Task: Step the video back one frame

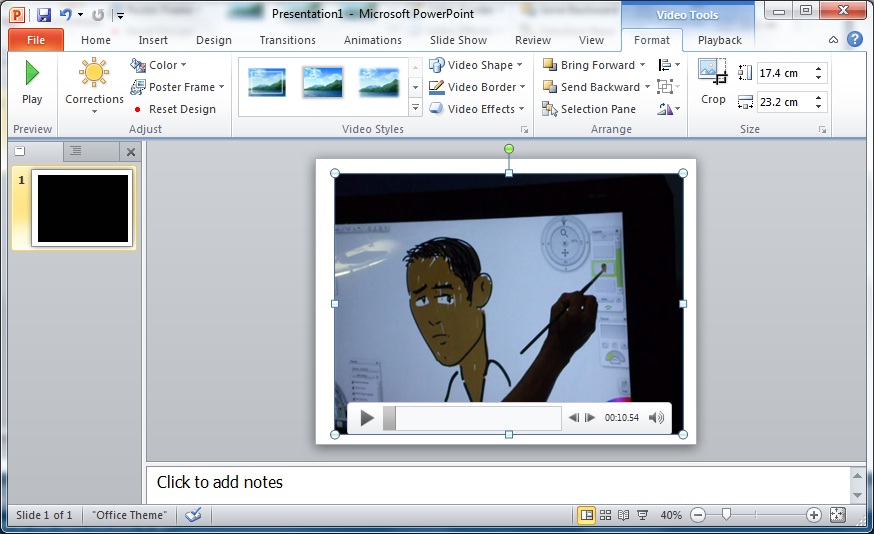Action: (x=574, y=418)
